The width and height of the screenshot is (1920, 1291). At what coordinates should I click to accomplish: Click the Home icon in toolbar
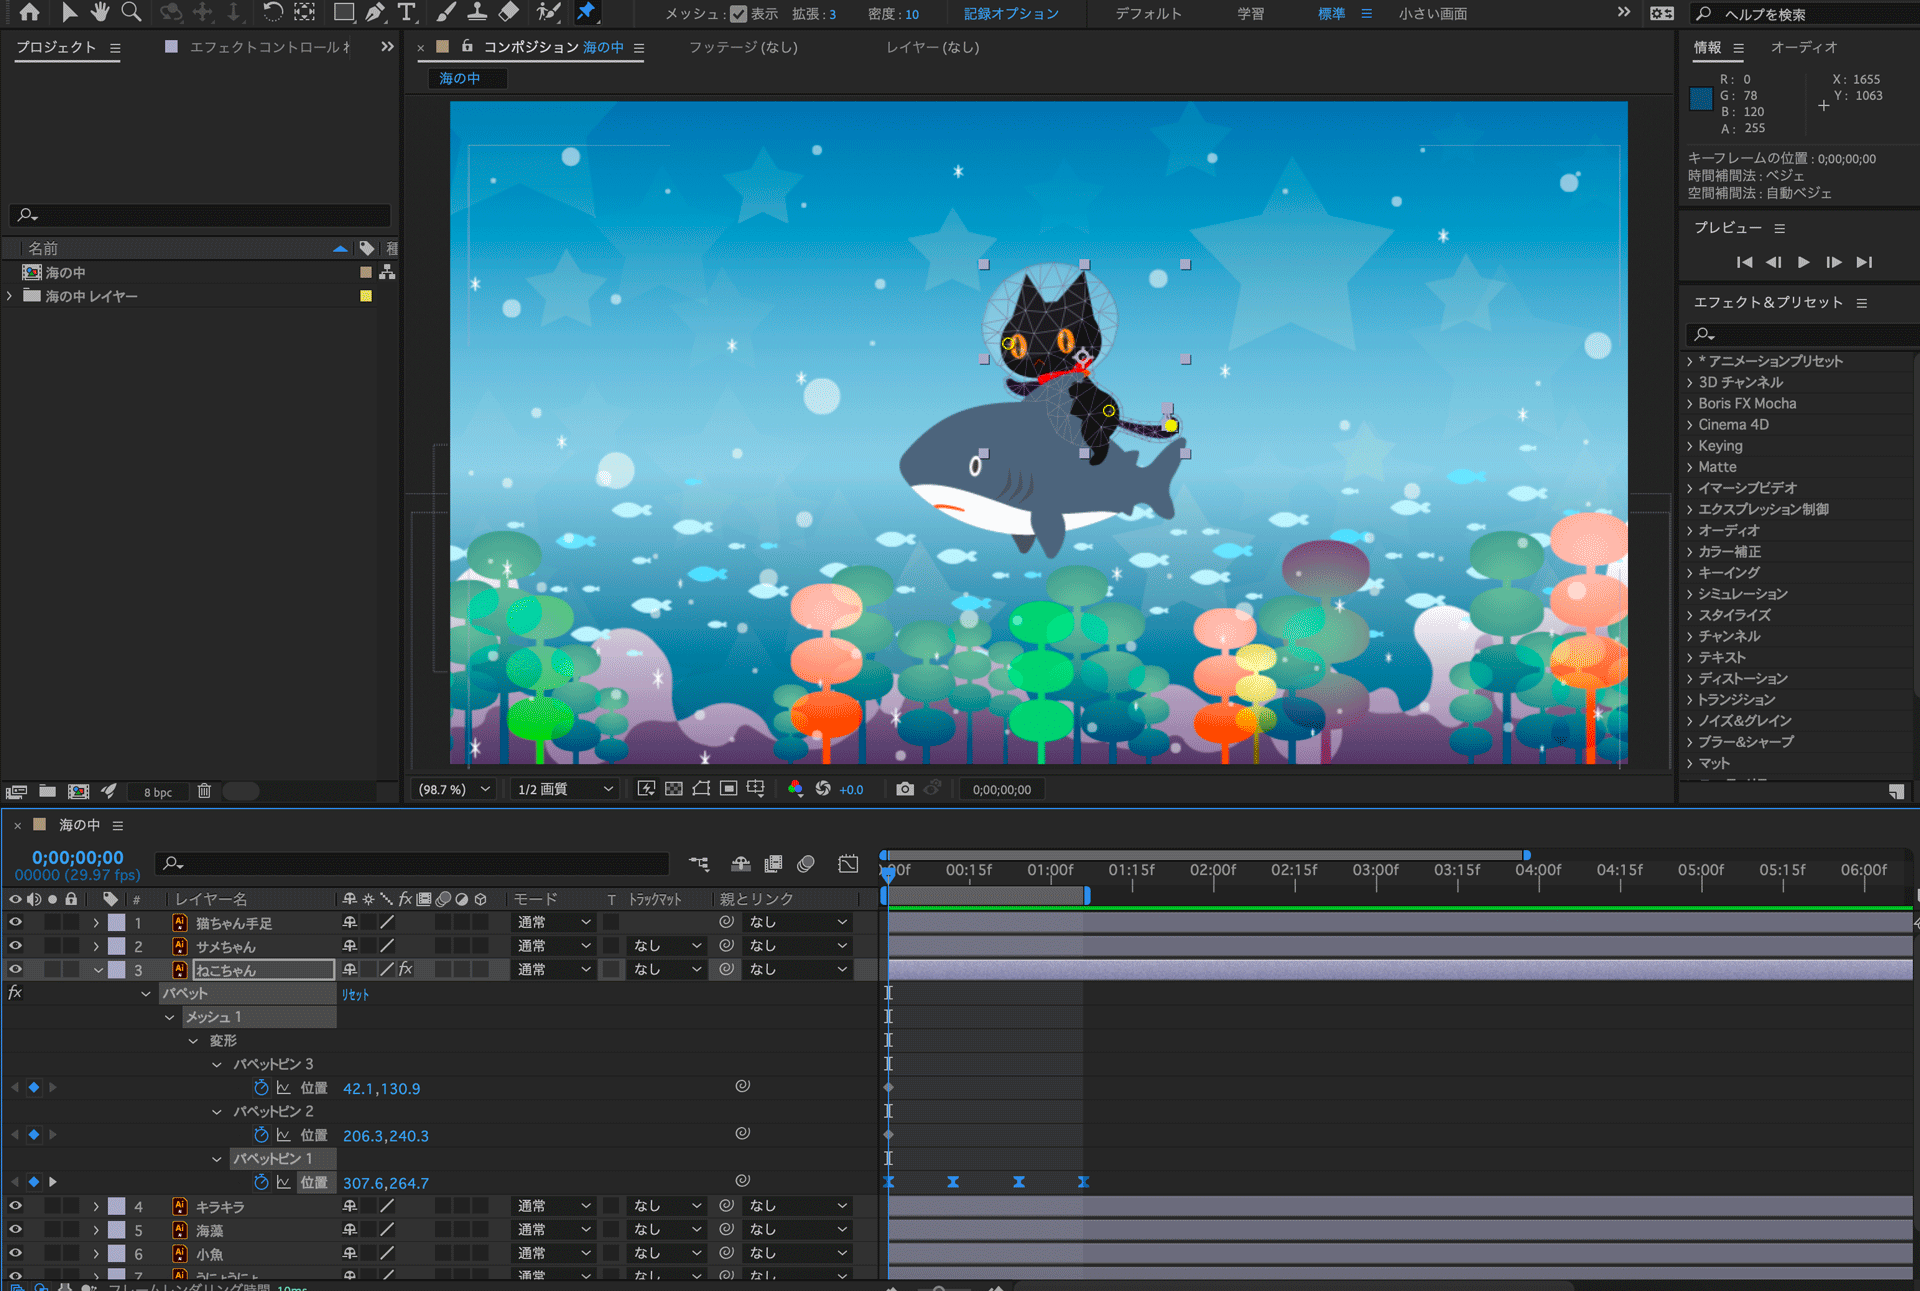point(30,12)
